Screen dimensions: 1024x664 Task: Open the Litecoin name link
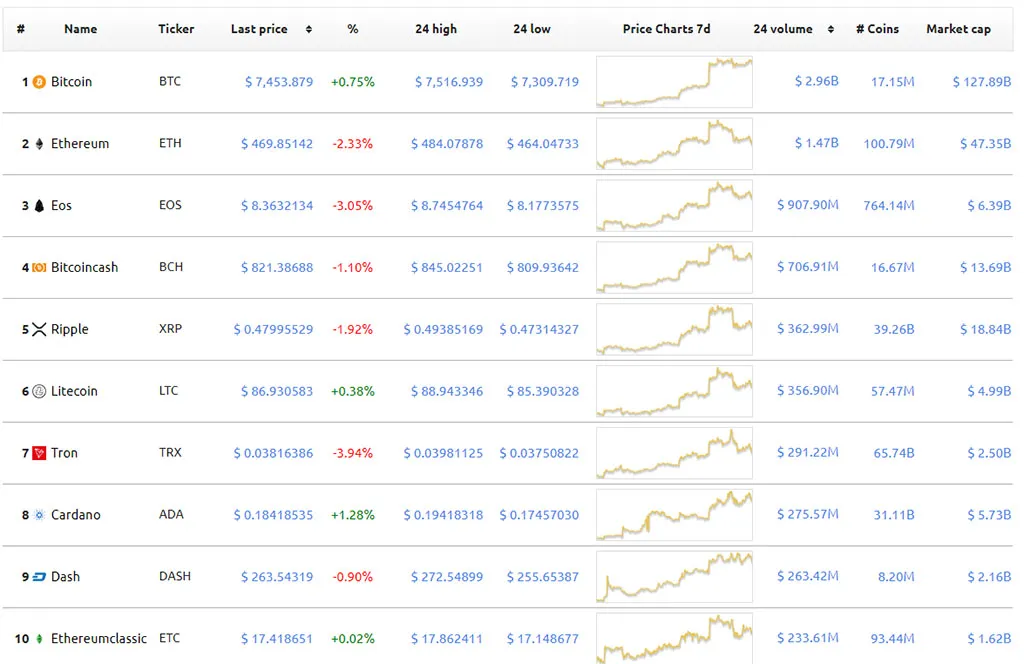(74, 391)
